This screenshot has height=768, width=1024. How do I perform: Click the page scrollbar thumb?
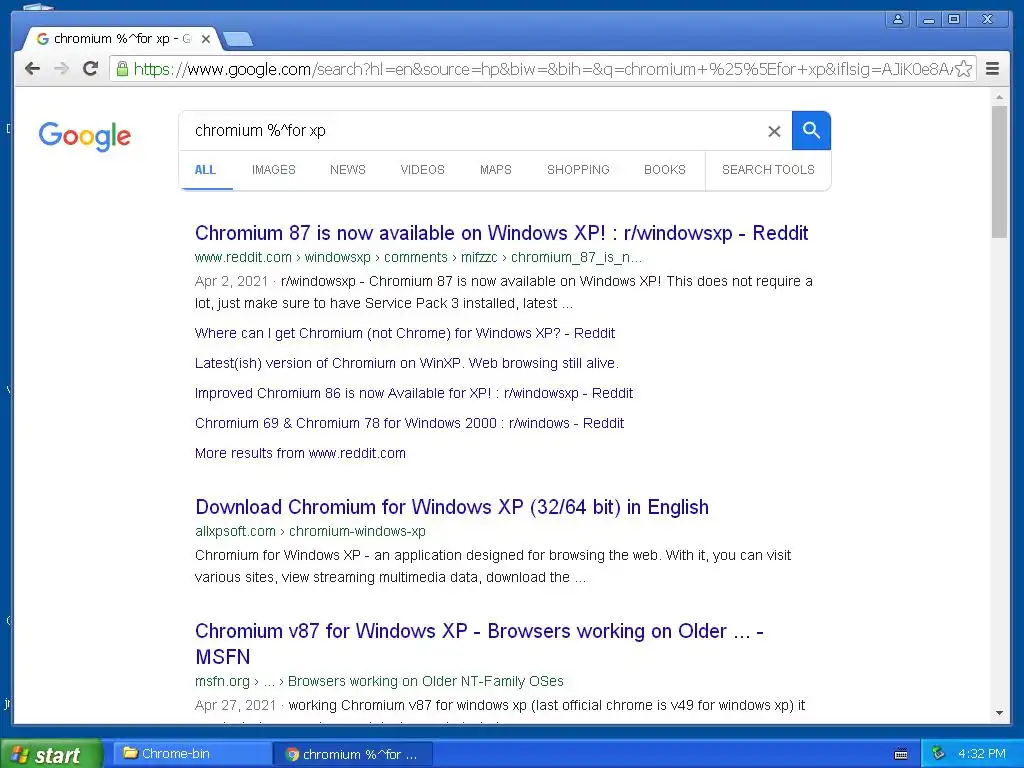[999, 171]
